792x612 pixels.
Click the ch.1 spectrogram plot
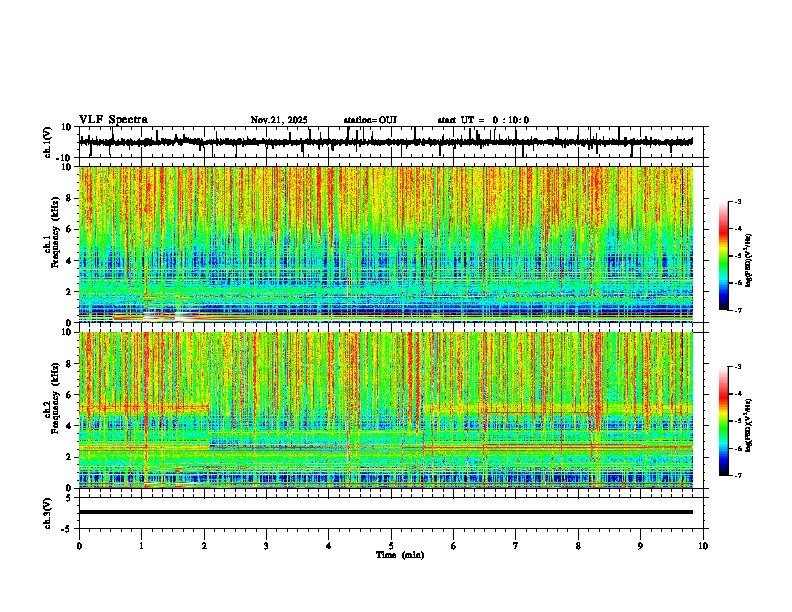[x=386, y=244]
